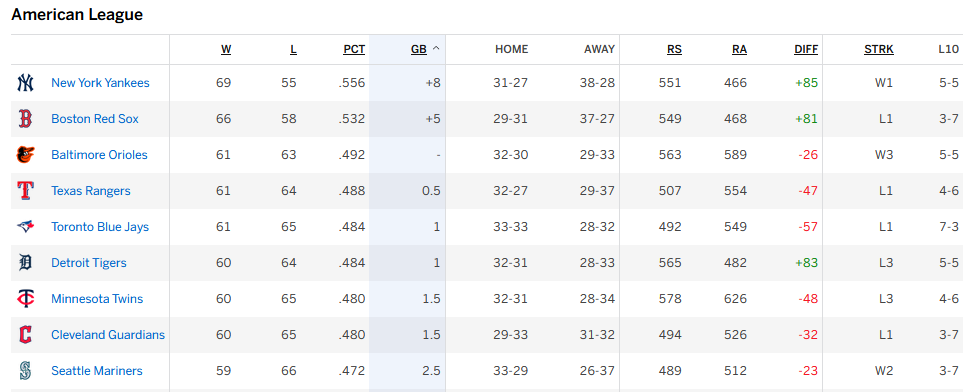This screenshot has width=973, height=392.
Task: Click the Minnesota Twins logo icon
Action: (25, 298)
